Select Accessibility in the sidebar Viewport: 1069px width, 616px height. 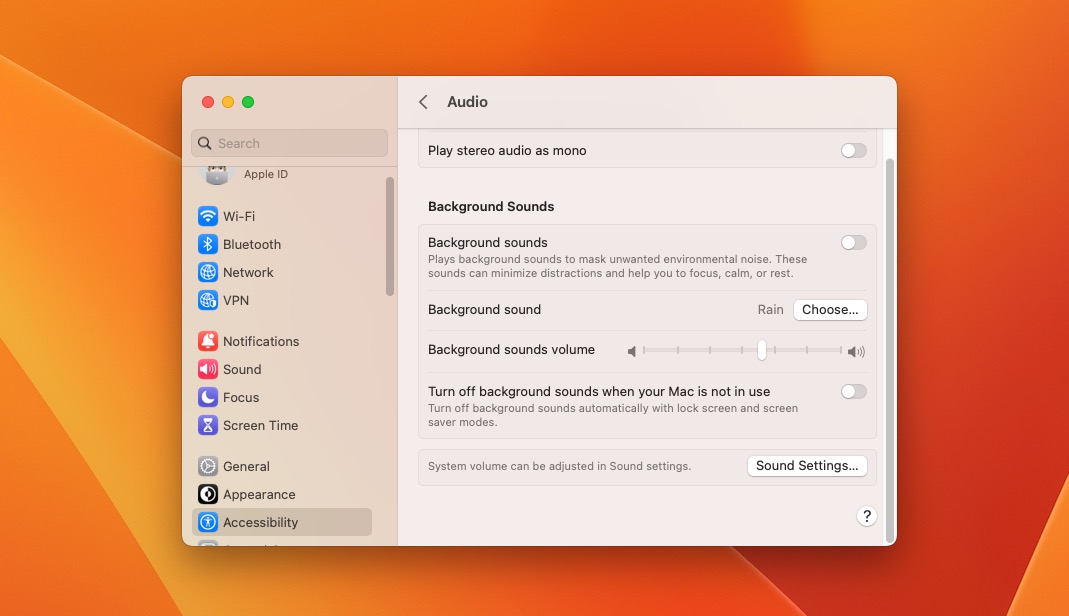pos(260,522)
